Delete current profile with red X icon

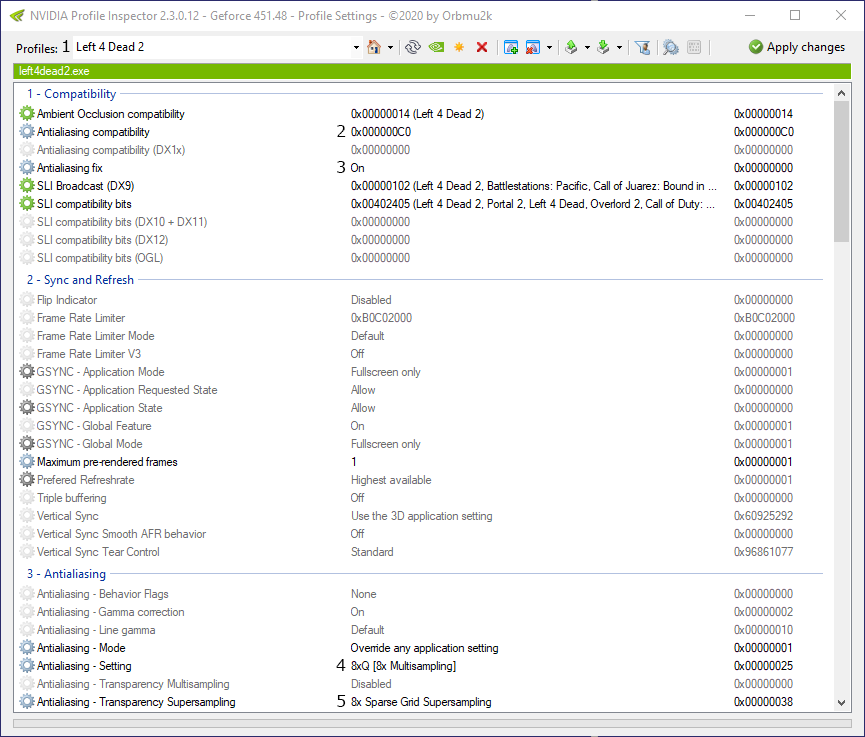point(482,47)
